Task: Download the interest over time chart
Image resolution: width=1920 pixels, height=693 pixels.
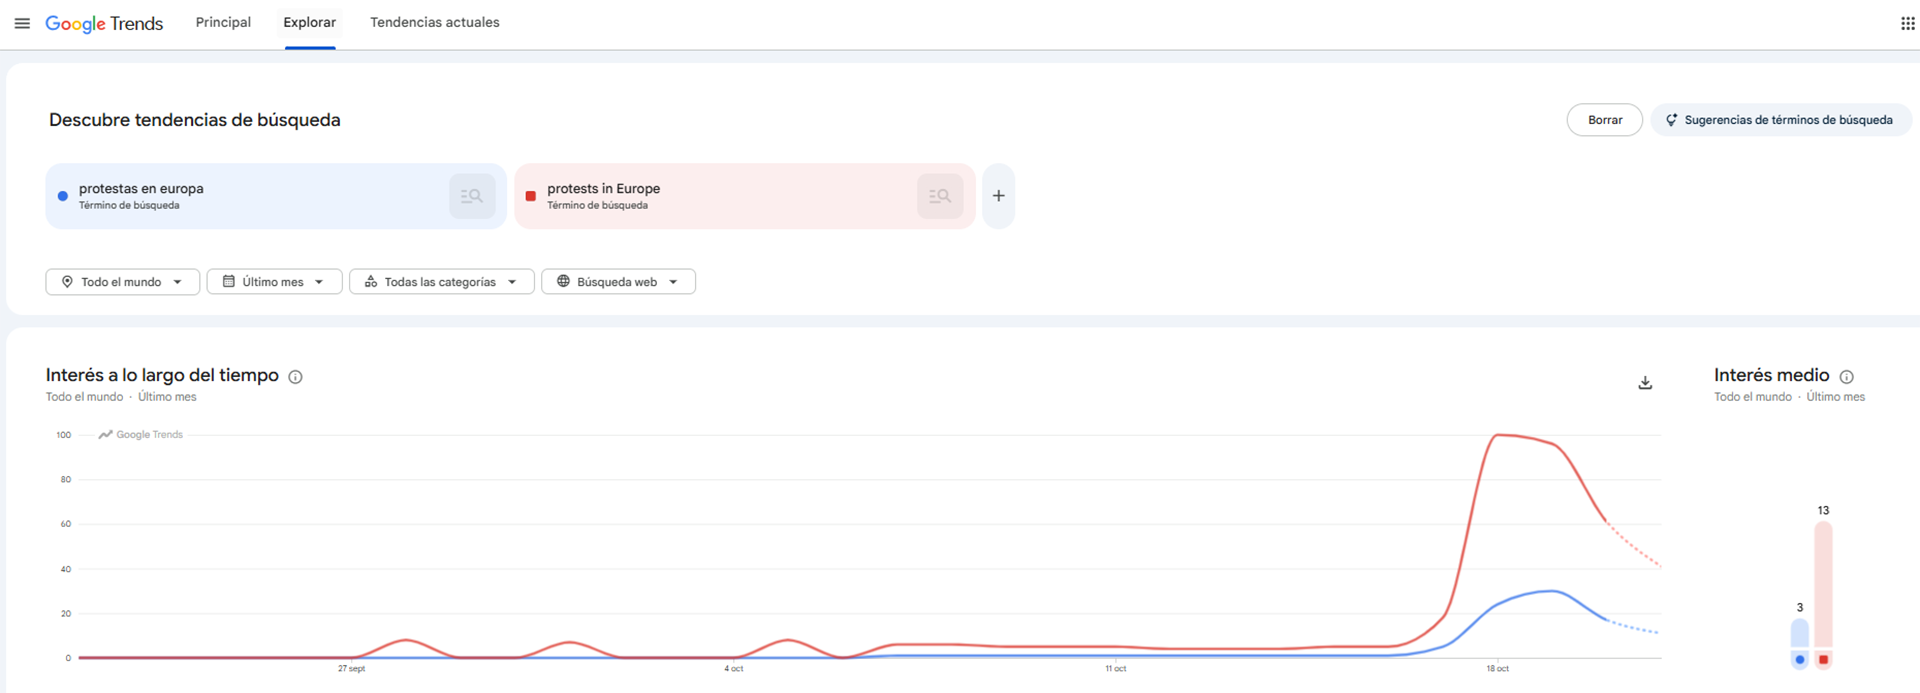Action: 1645,383
